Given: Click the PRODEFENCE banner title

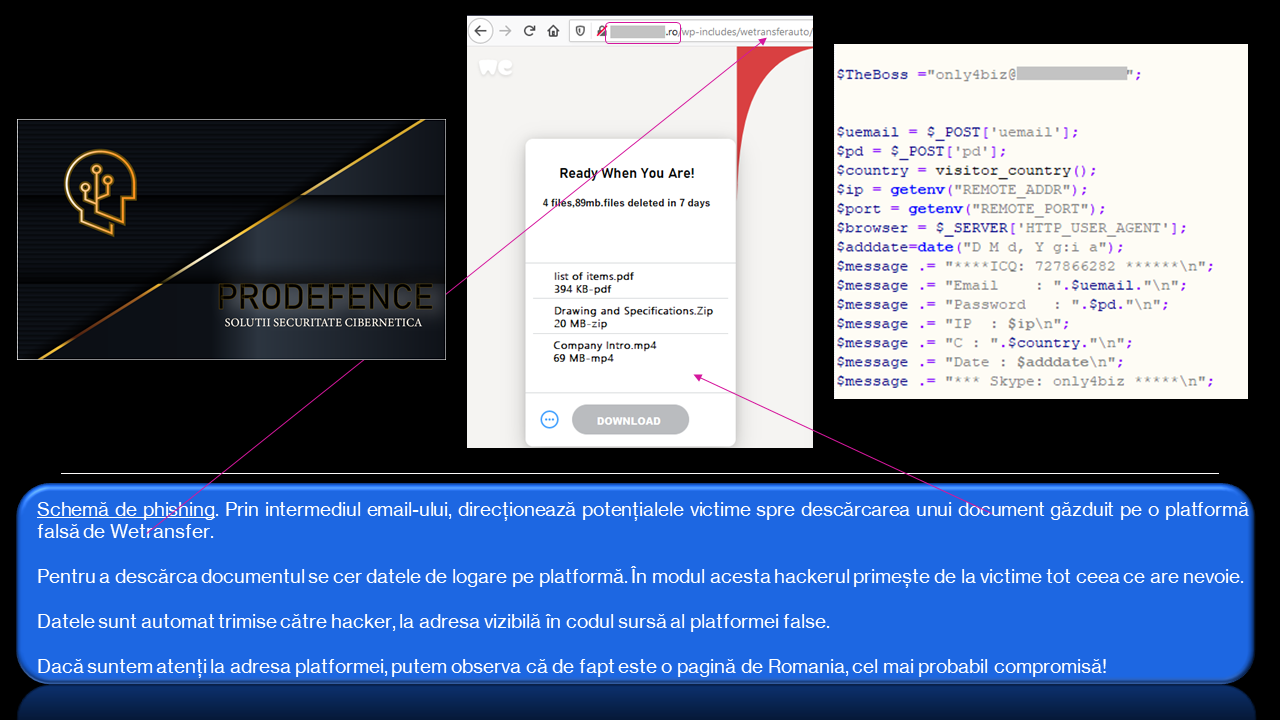Looking at the screenshot, I should [x=325, y=297].
